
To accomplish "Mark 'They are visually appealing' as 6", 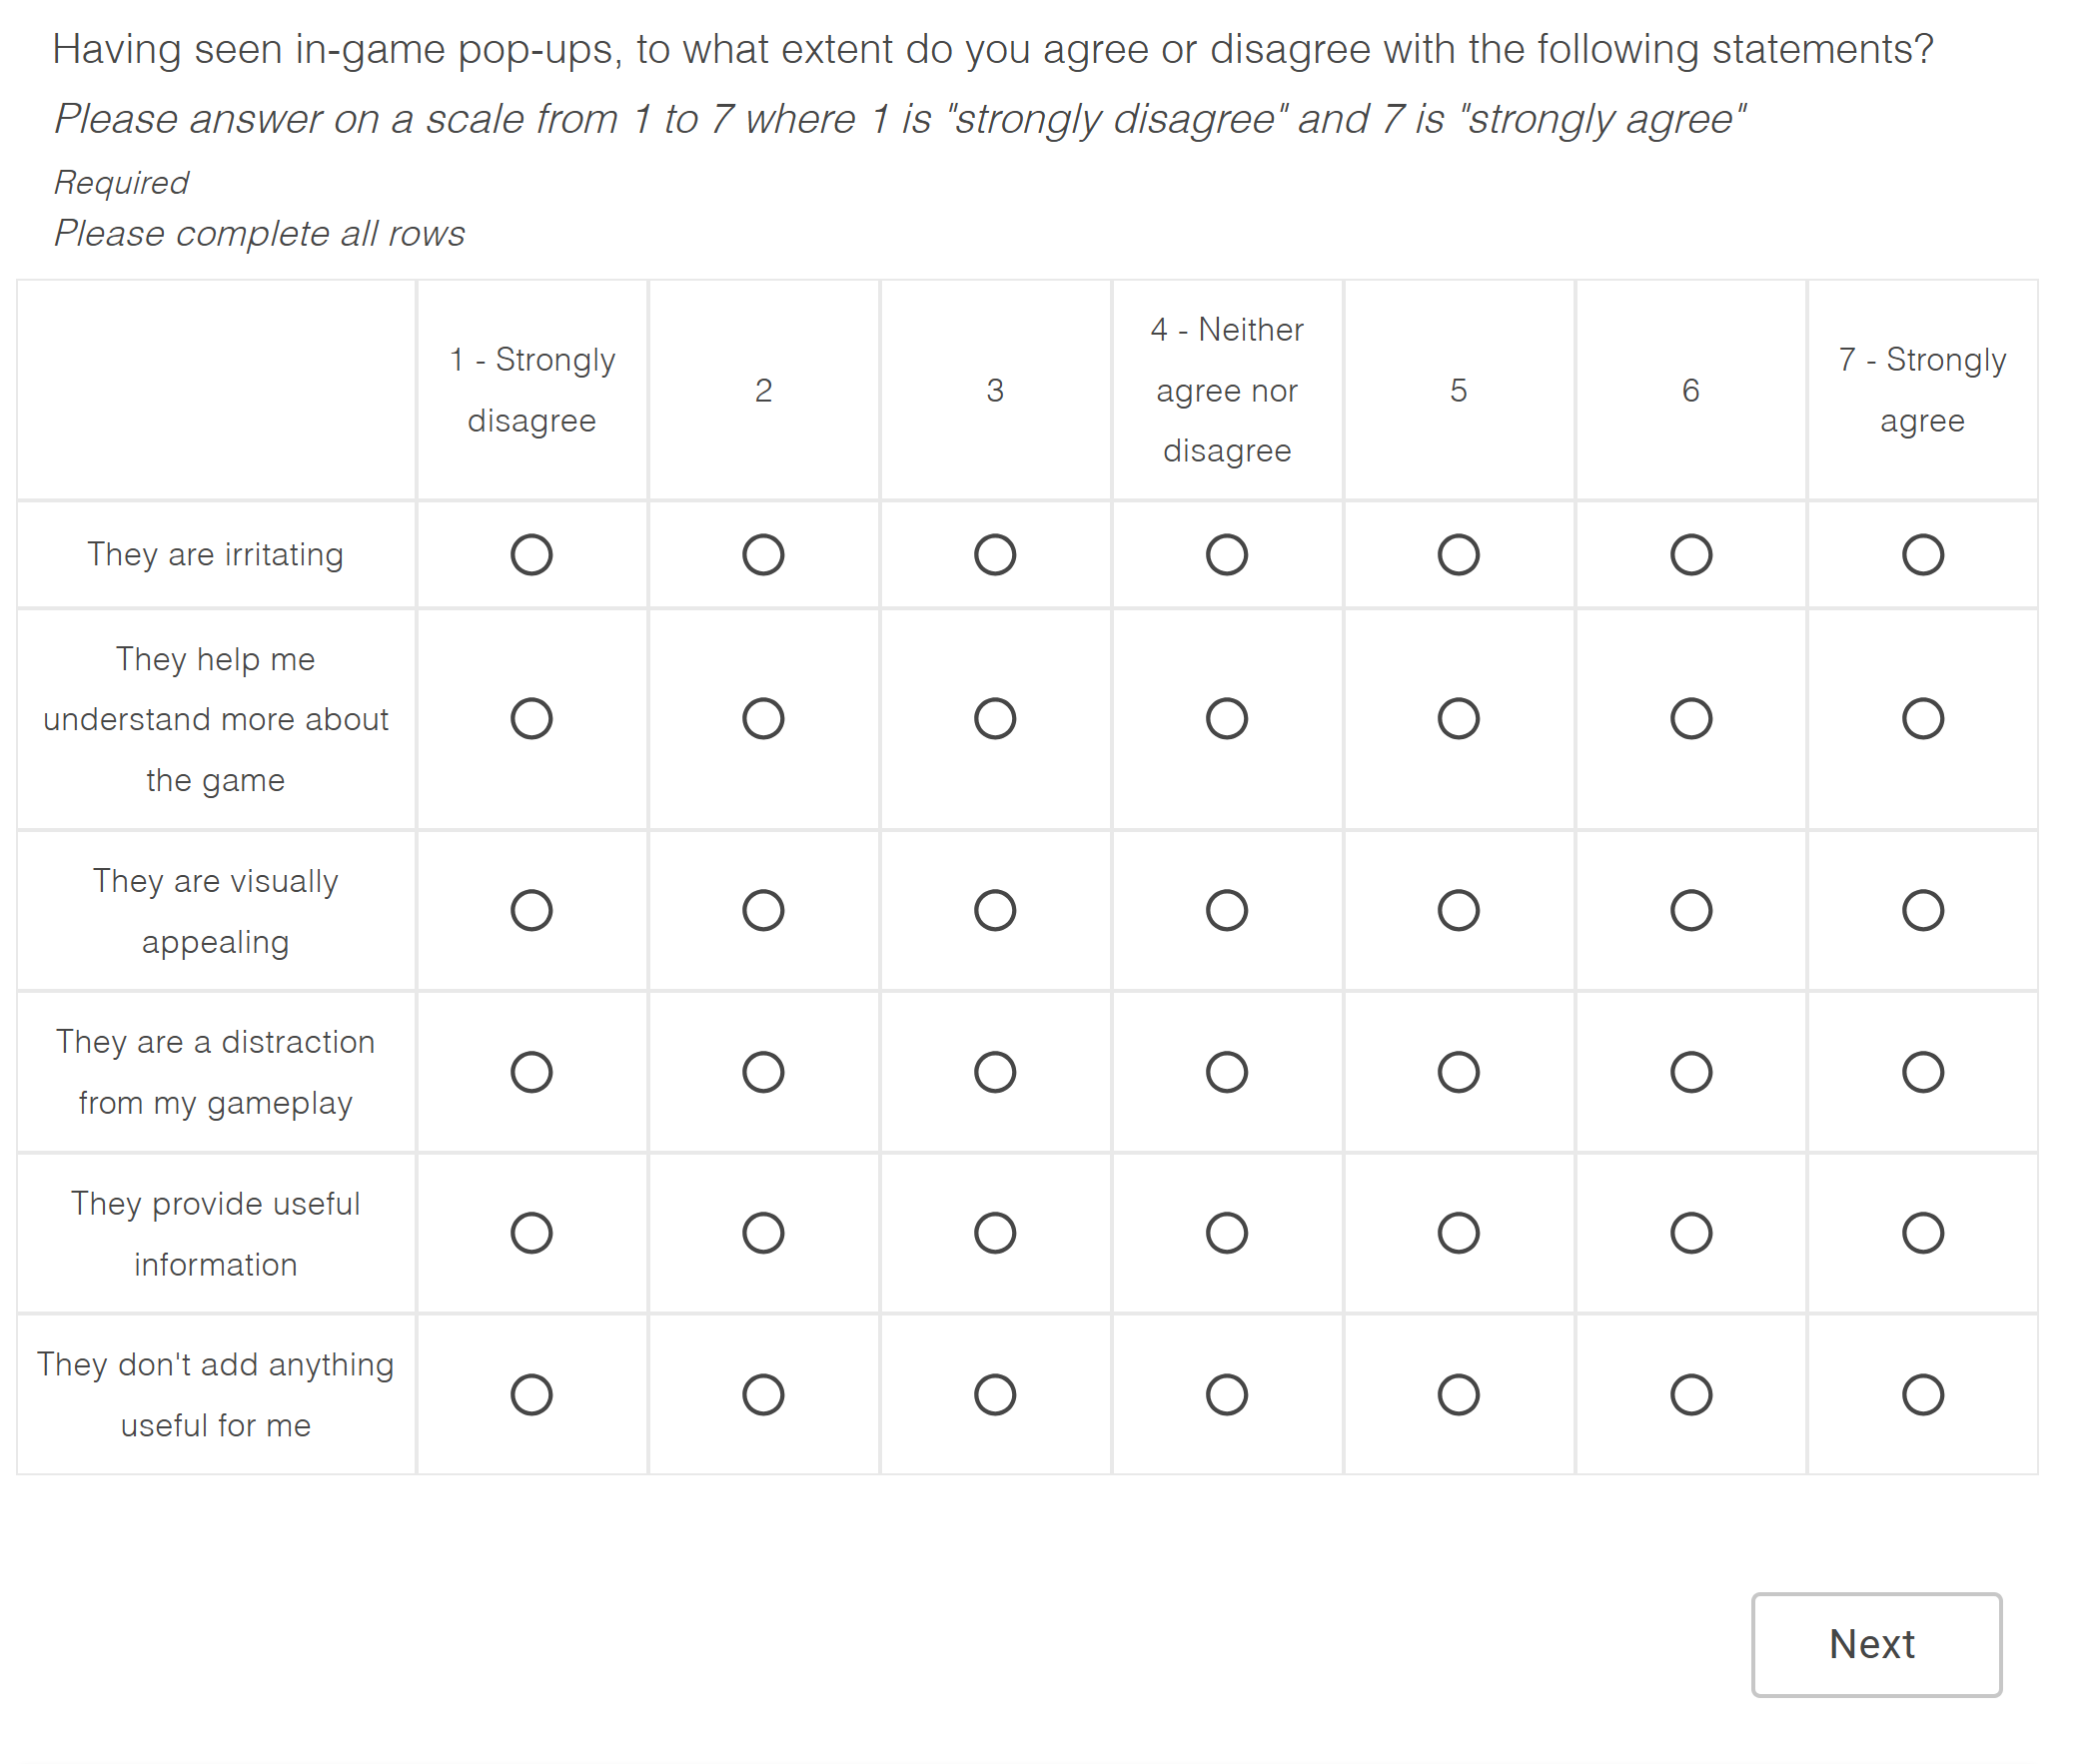I will (1690, 911).
